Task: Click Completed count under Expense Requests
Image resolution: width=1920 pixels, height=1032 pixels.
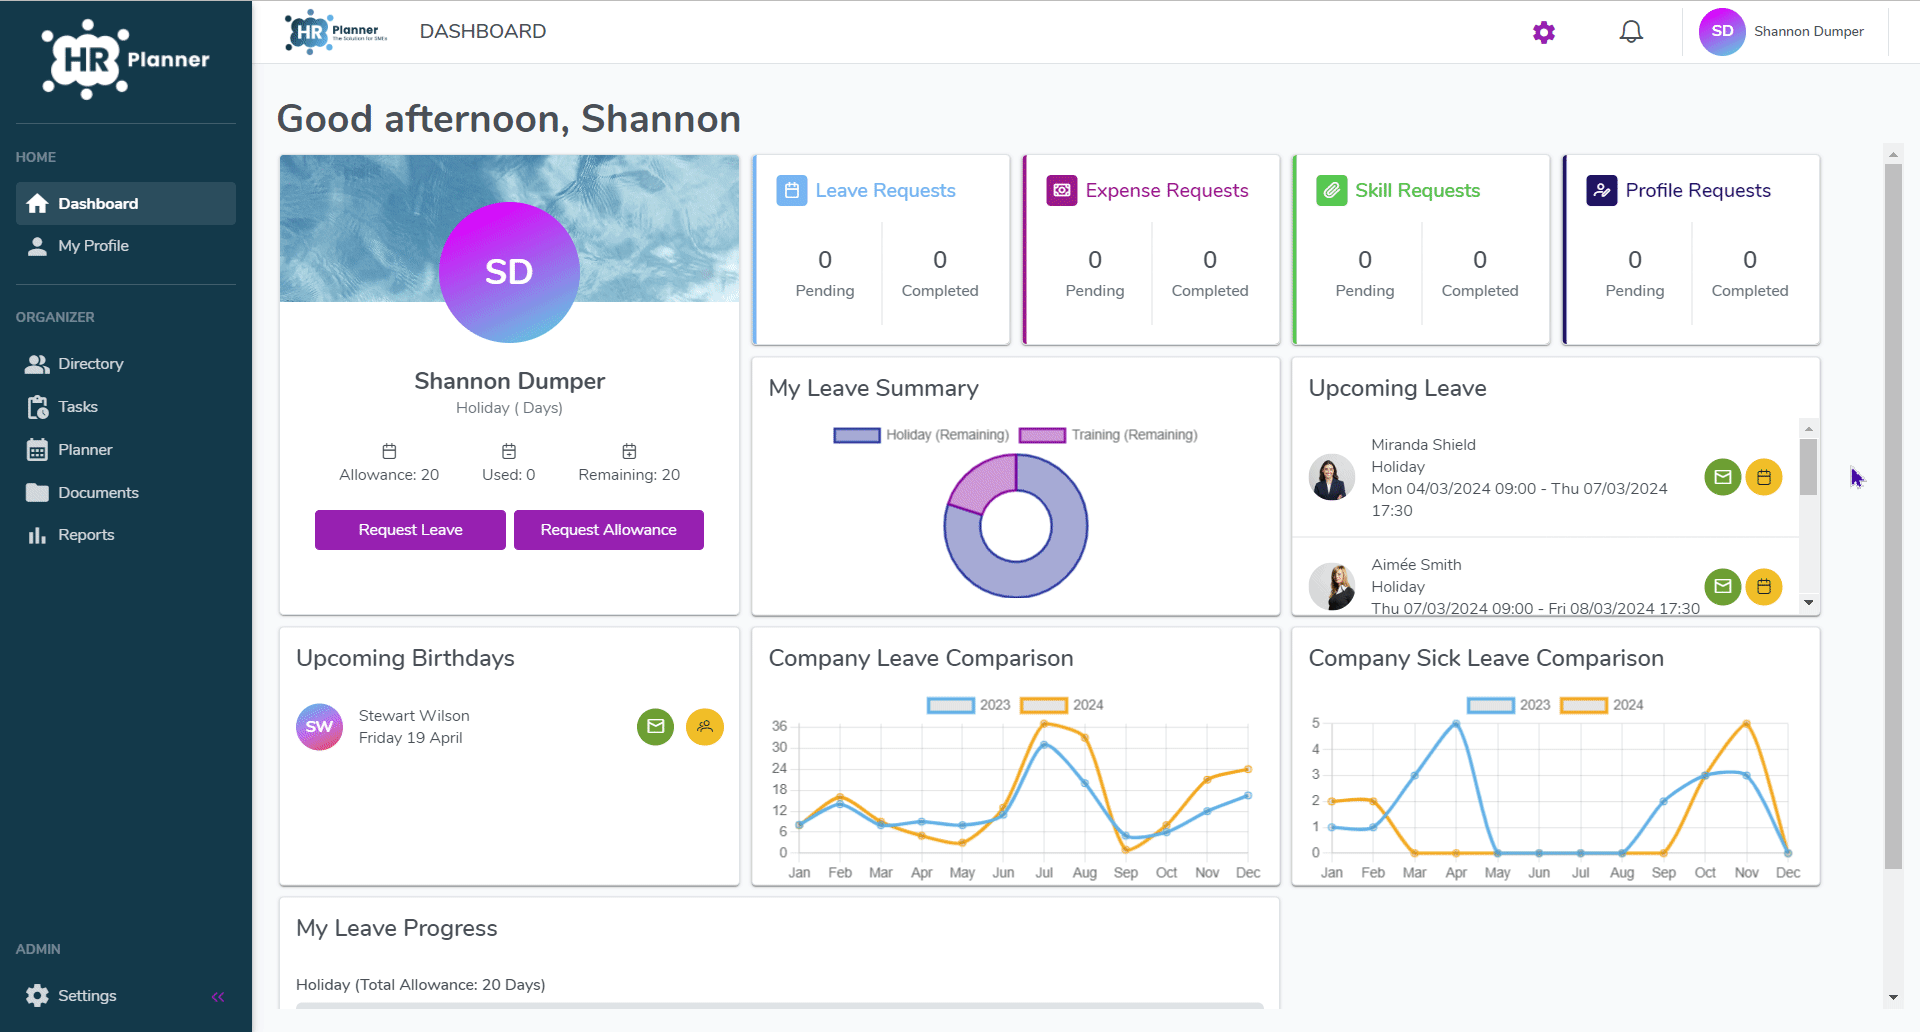Action: (x=1210, y=260)
